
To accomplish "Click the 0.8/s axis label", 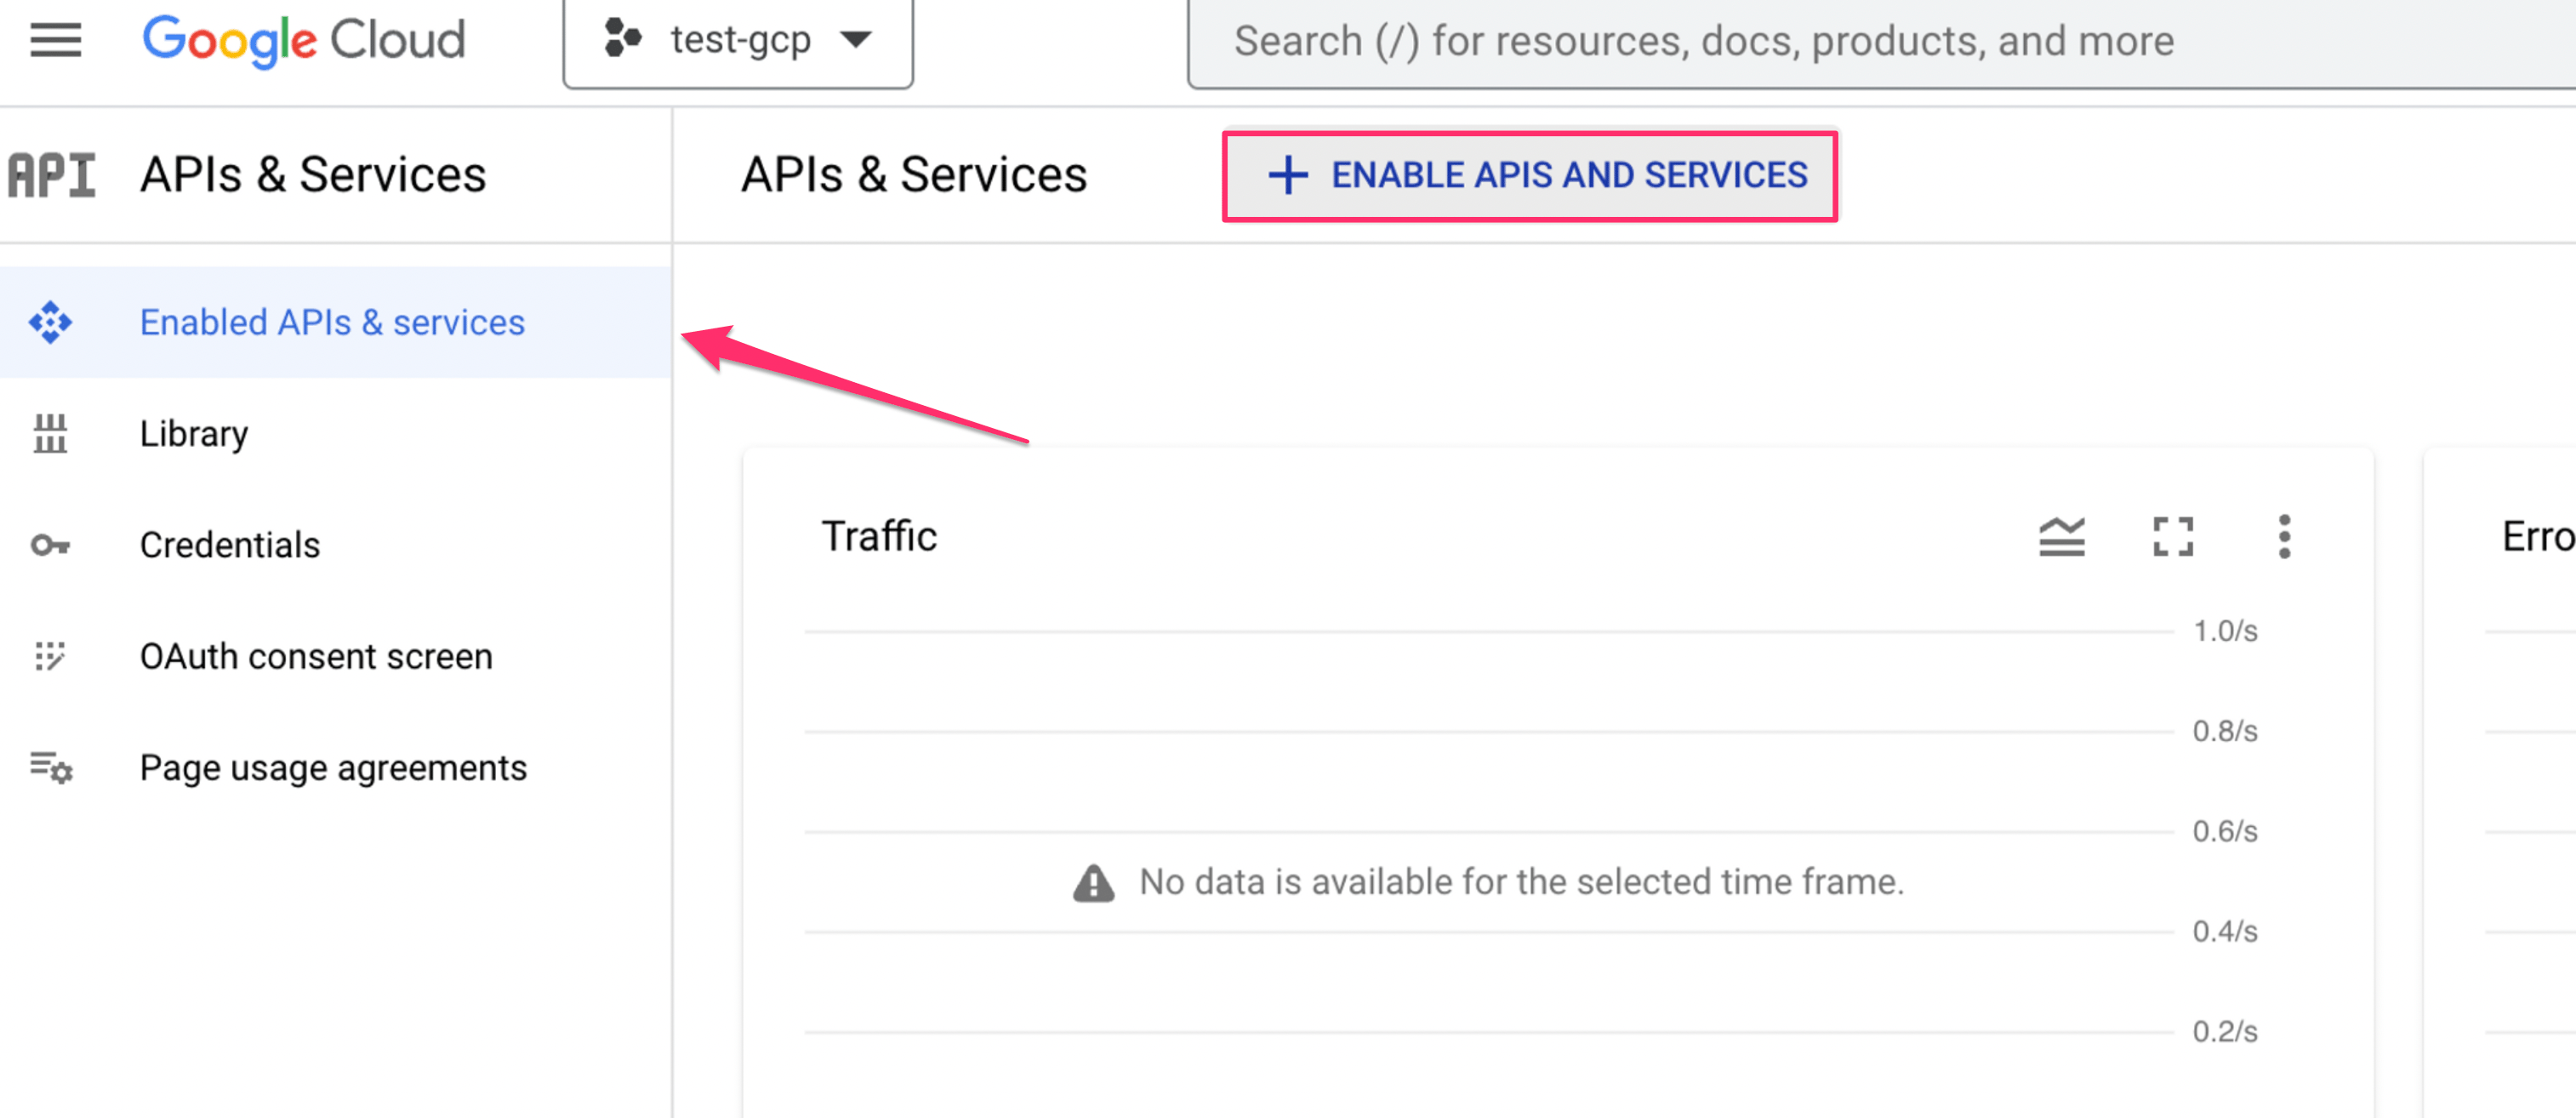I will 2225,731.
